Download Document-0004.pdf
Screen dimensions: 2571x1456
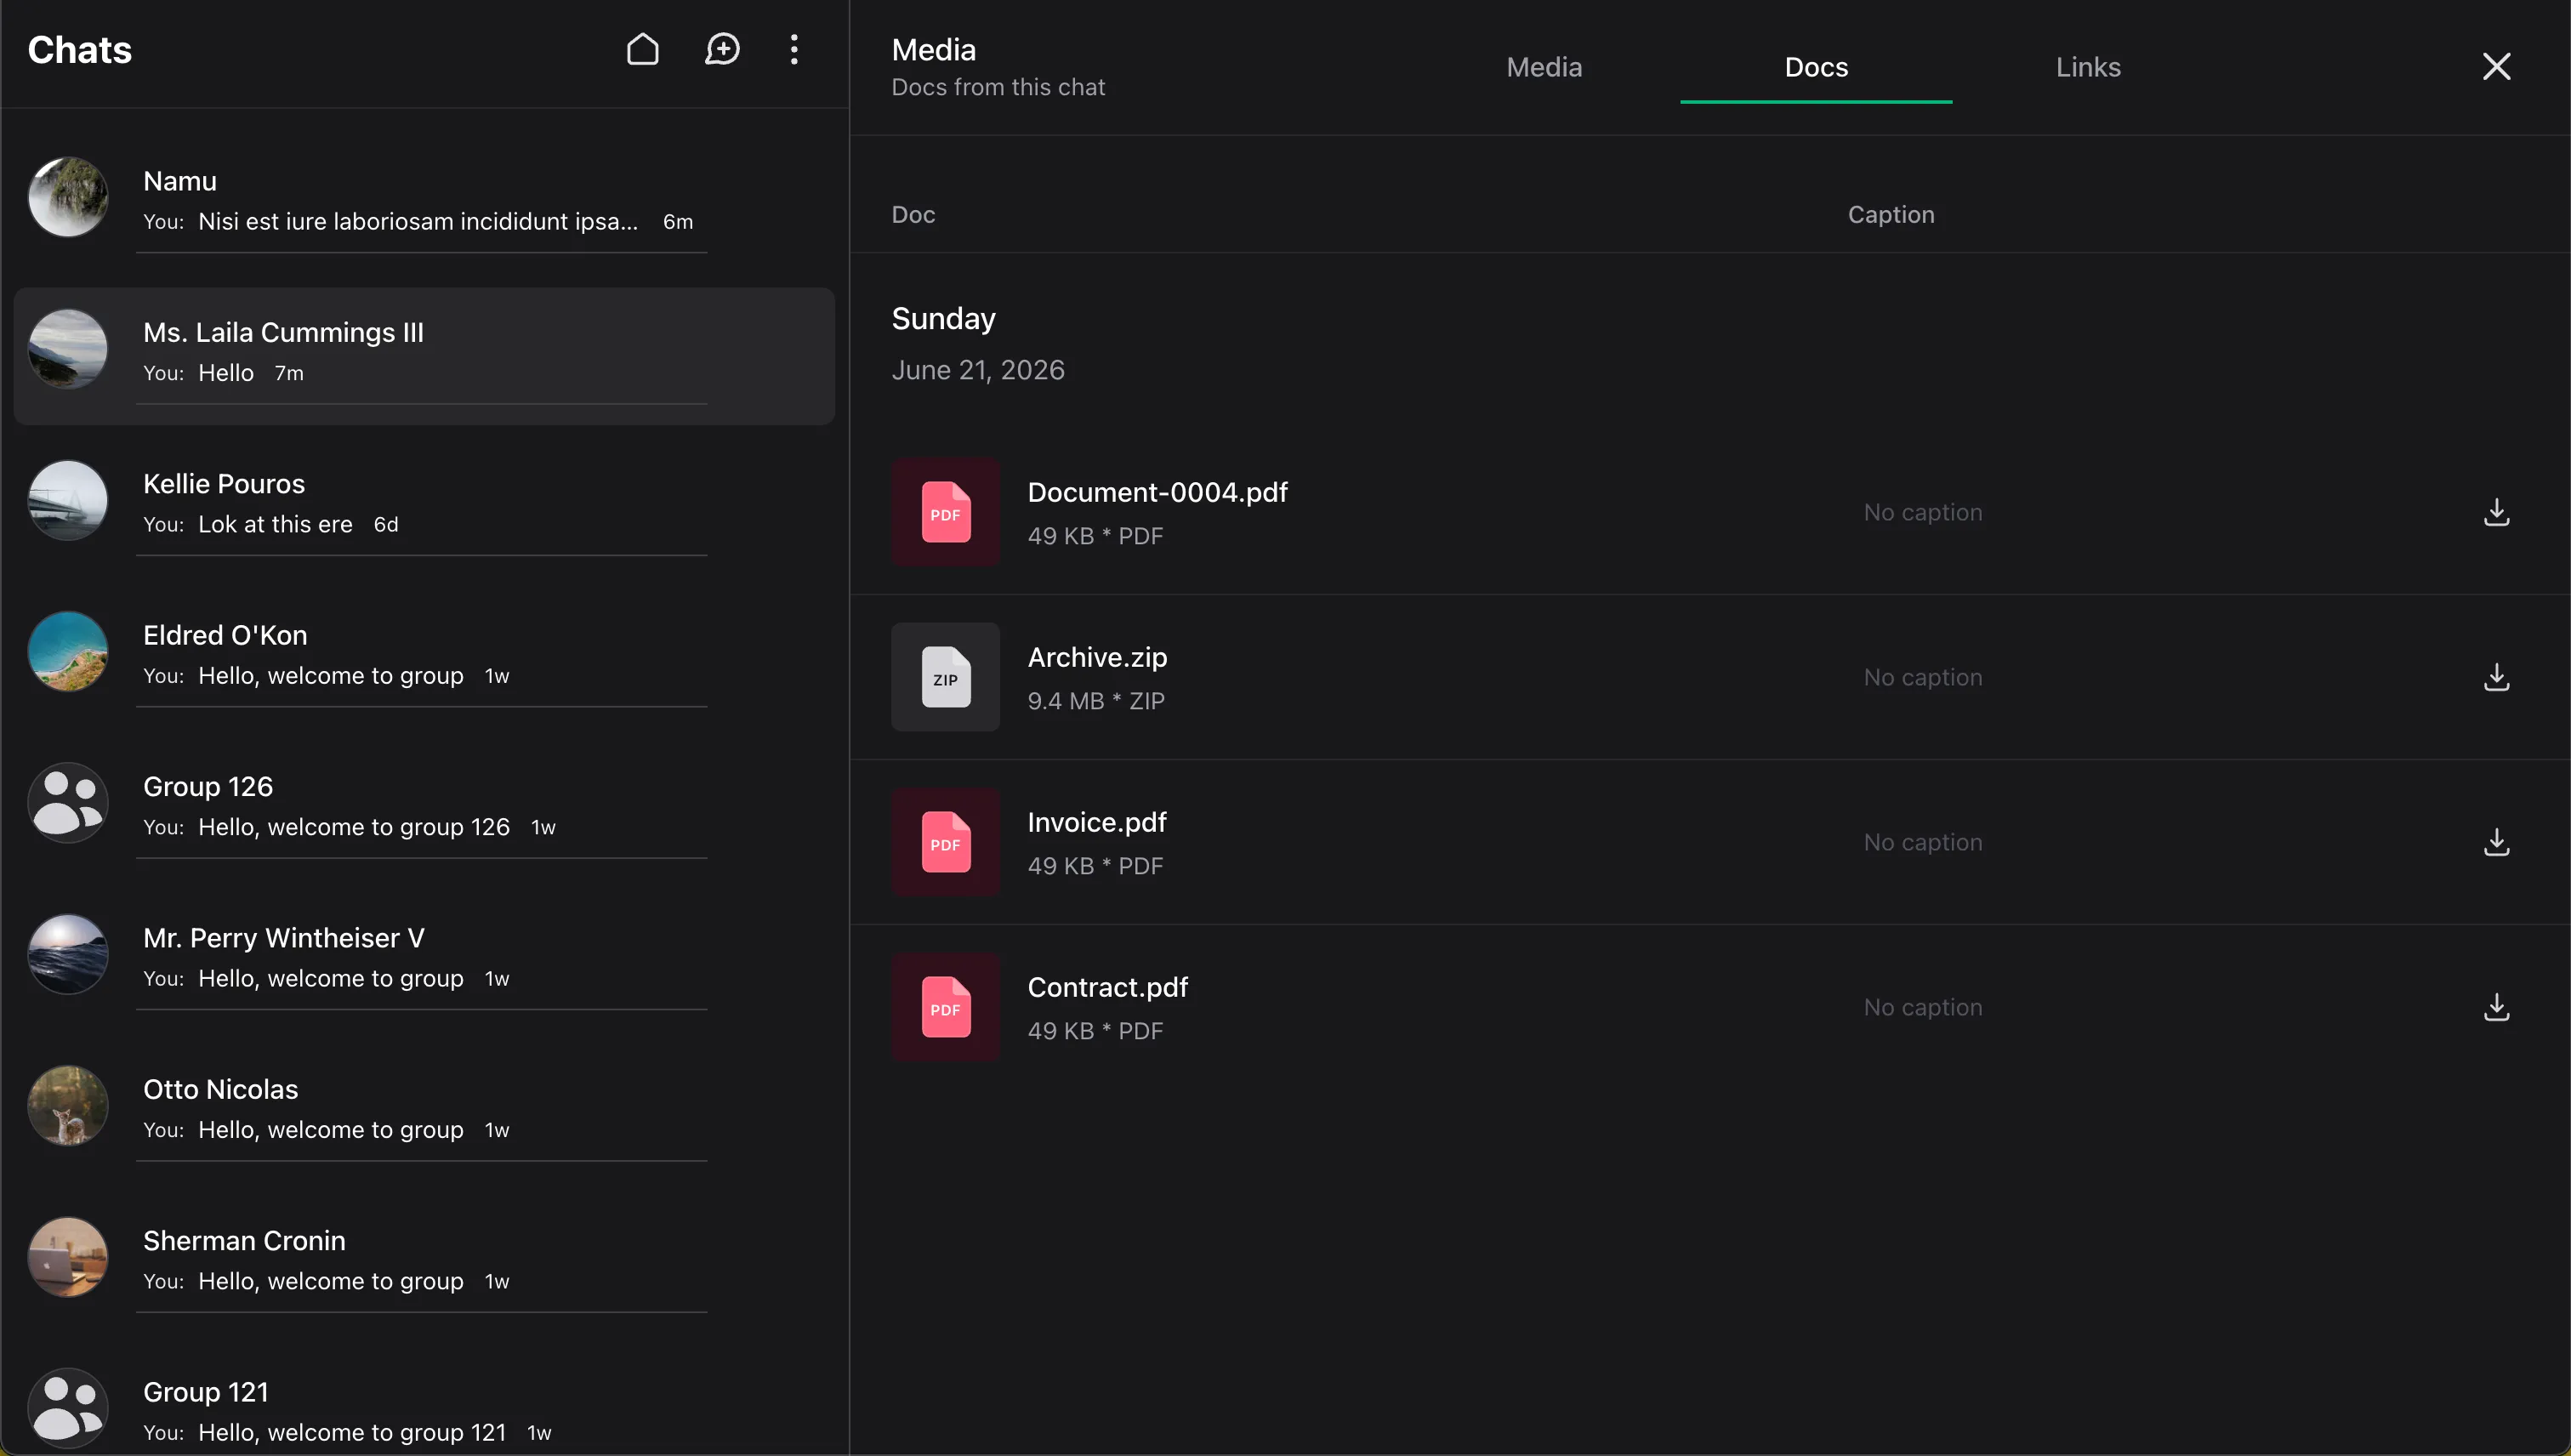click(2497, 512)
